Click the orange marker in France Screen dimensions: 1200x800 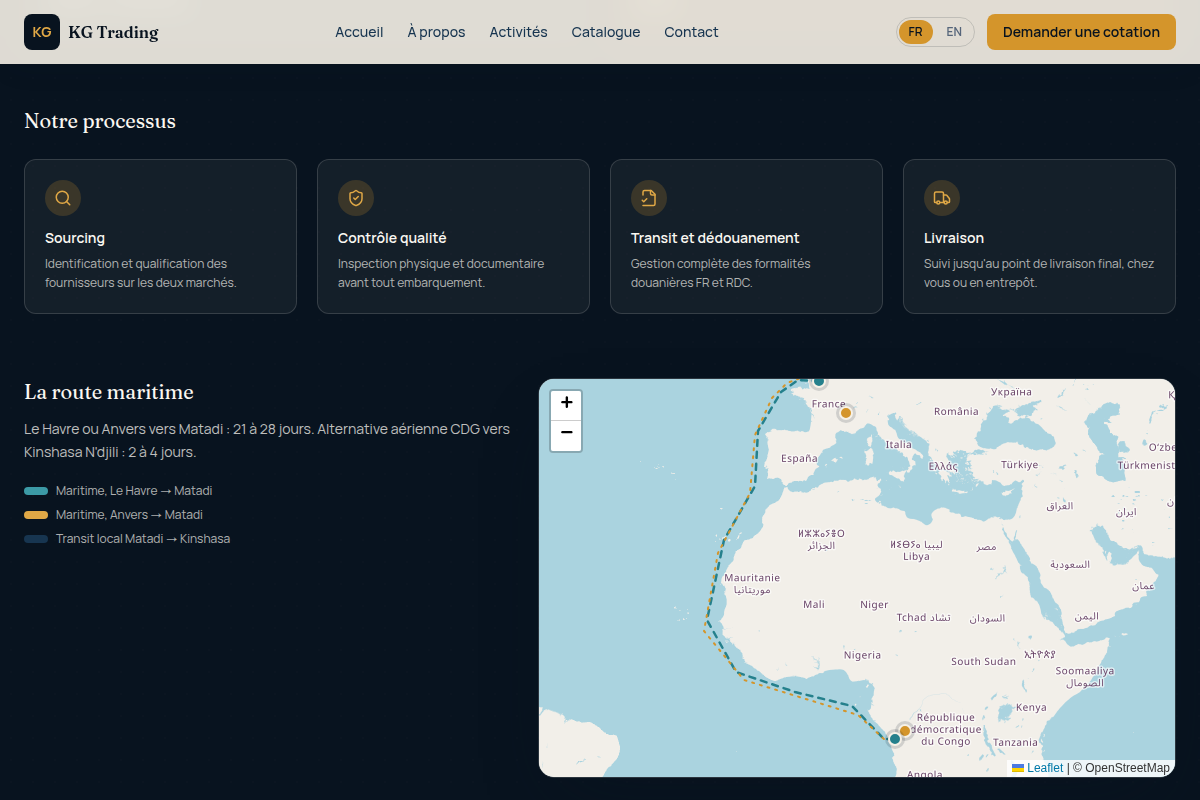[845, 412]
